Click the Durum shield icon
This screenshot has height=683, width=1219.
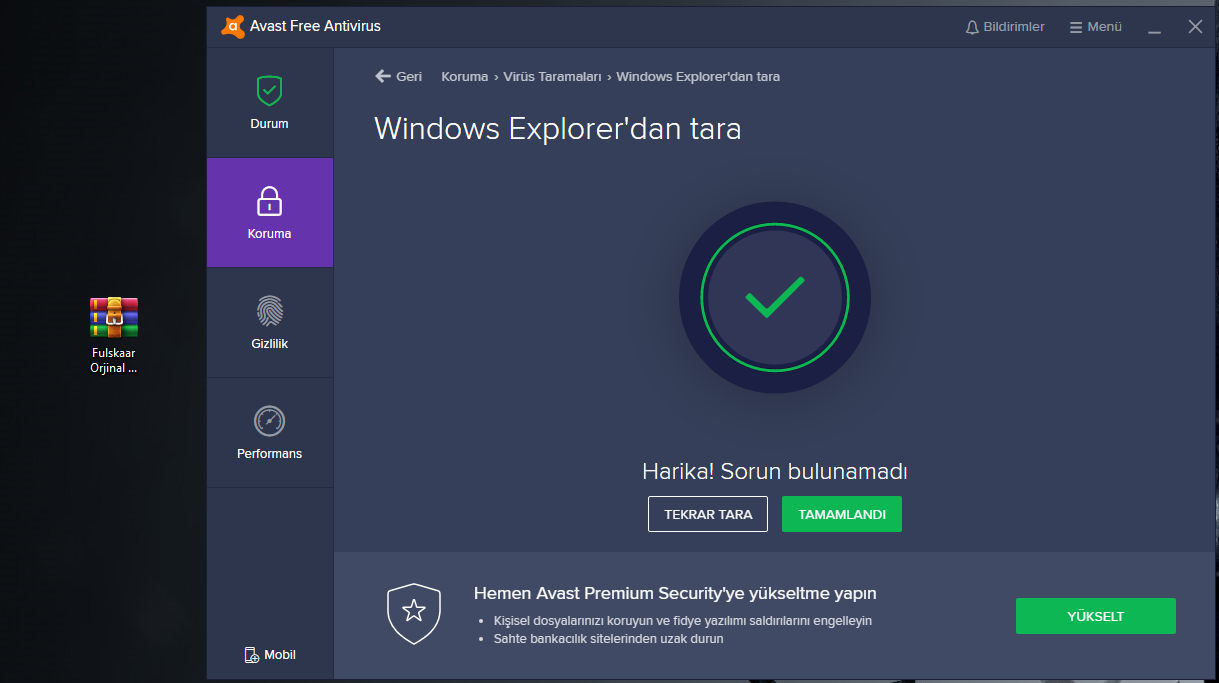(x=269, y=91)
